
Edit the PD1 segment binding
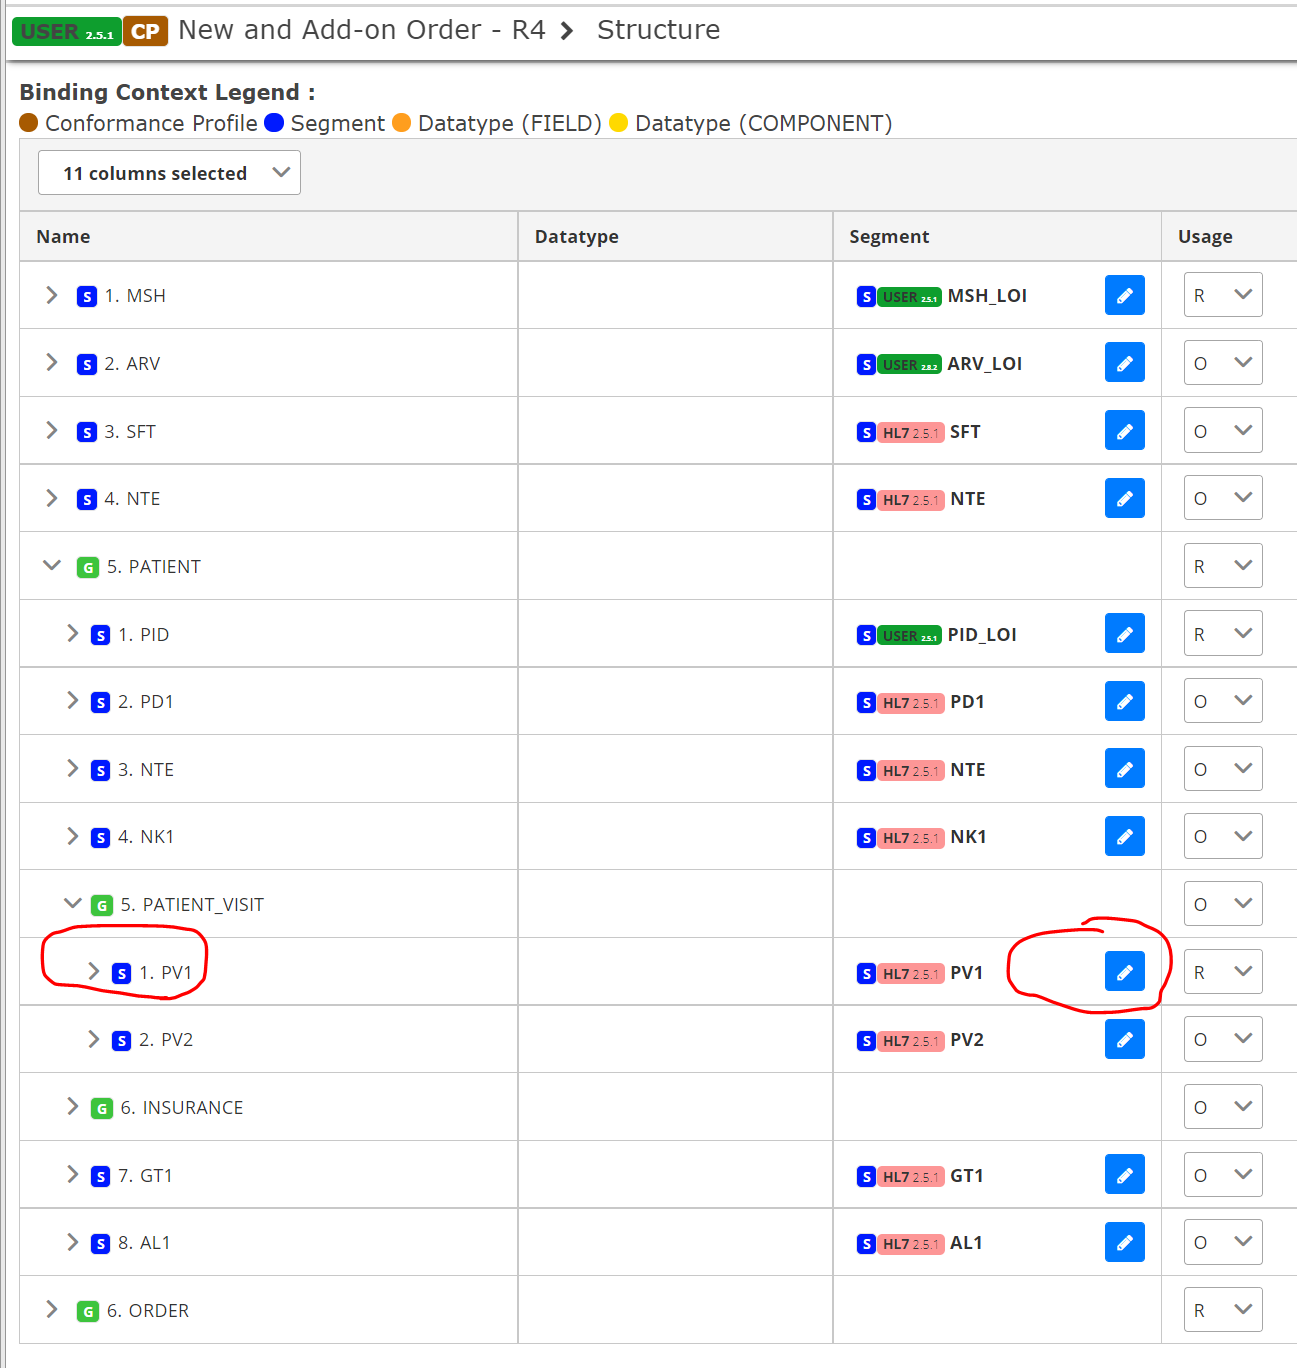(x=1124, y=701)
